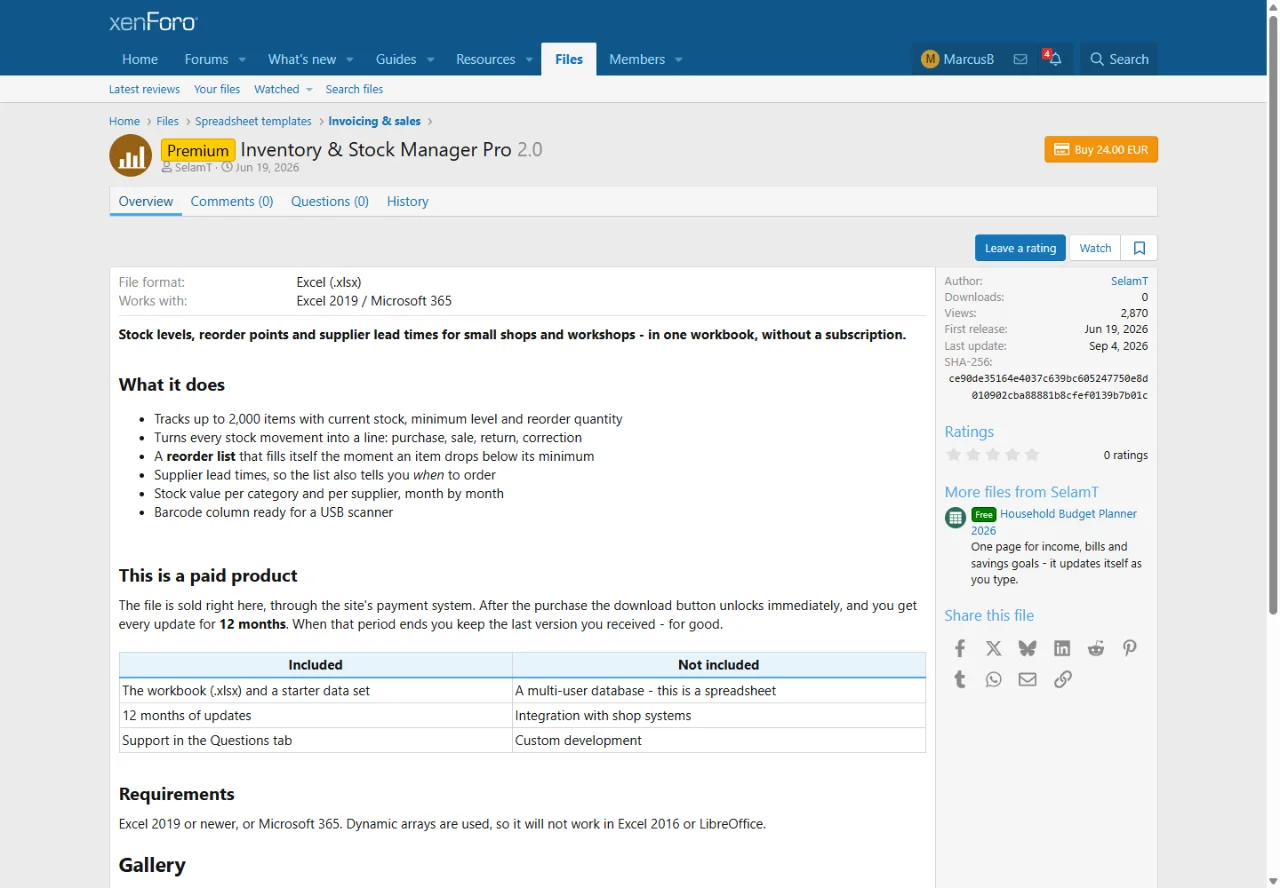
Task: Open Search files sub-navigation link
Action: pyautogui.click(x=354, y=89)
